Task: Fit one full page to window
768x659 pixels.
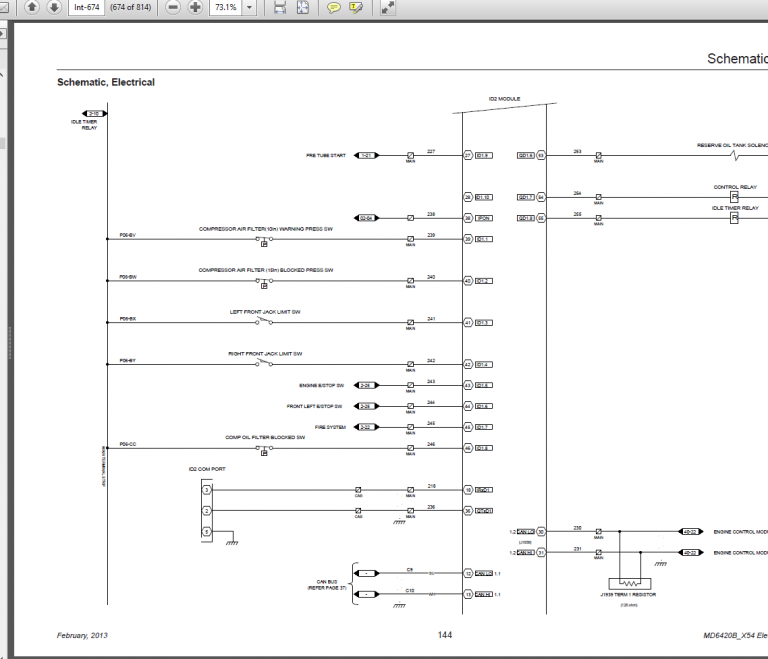Action: 303,7
